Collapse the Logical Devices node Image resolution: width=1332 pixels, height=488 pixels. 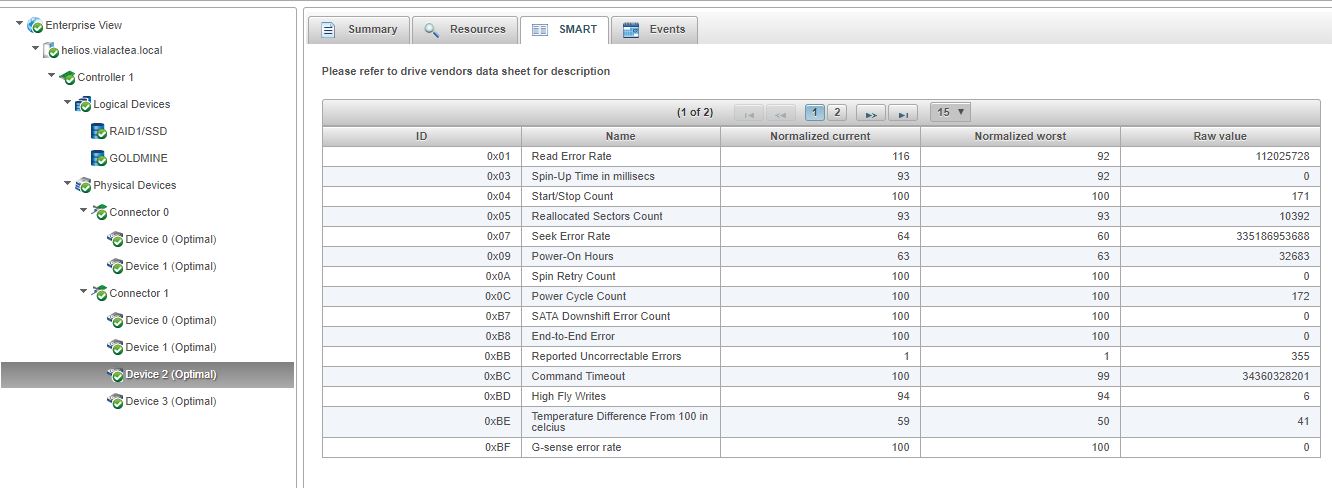pos(68,102)
